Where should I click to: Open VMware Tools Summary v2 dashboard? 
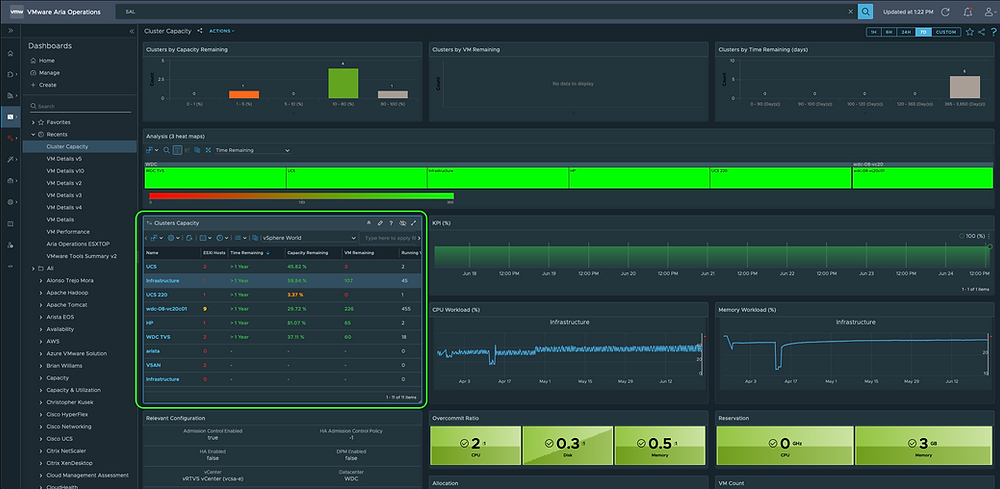coord(81,256)
